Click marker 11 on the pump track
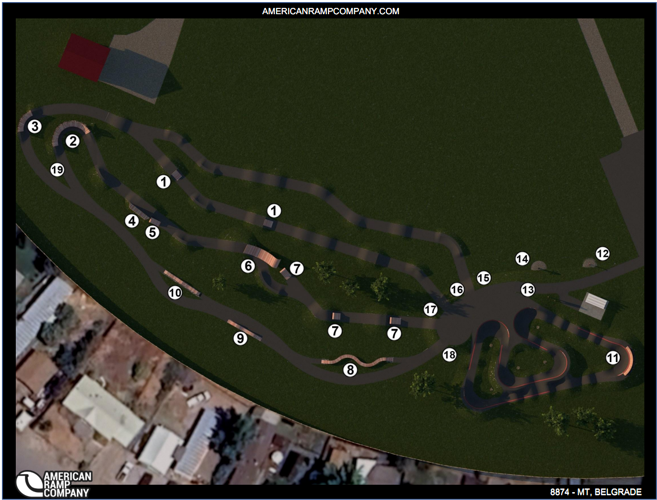Image resolution: width=657 pixels, height=500 pixels. pos(612,357)
